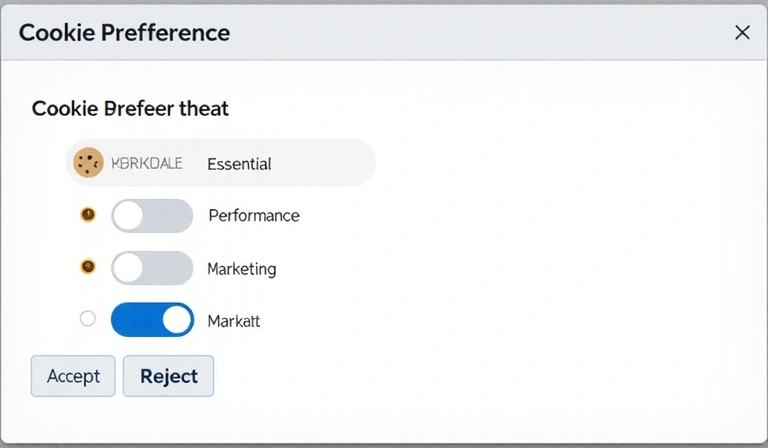The height and width of the screenshot is (448, 768).
Task: Turn on the Marketing cookies switch
Action: 152,268
